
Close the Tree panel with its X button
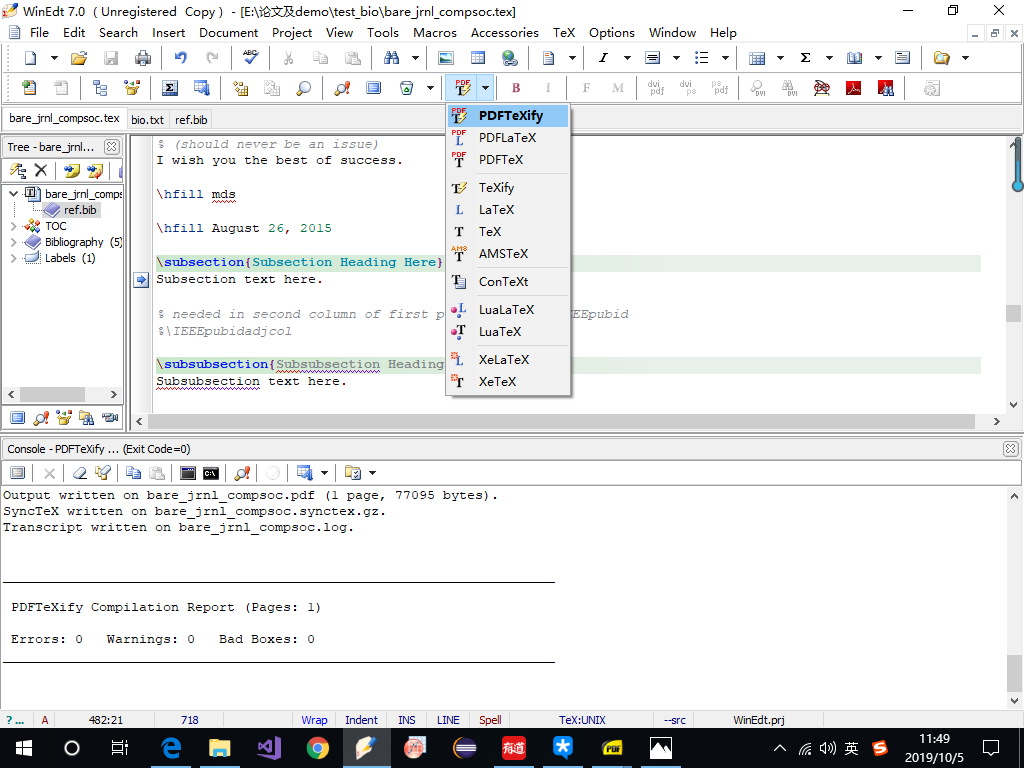pyautogui.click(x=112, y=147)
